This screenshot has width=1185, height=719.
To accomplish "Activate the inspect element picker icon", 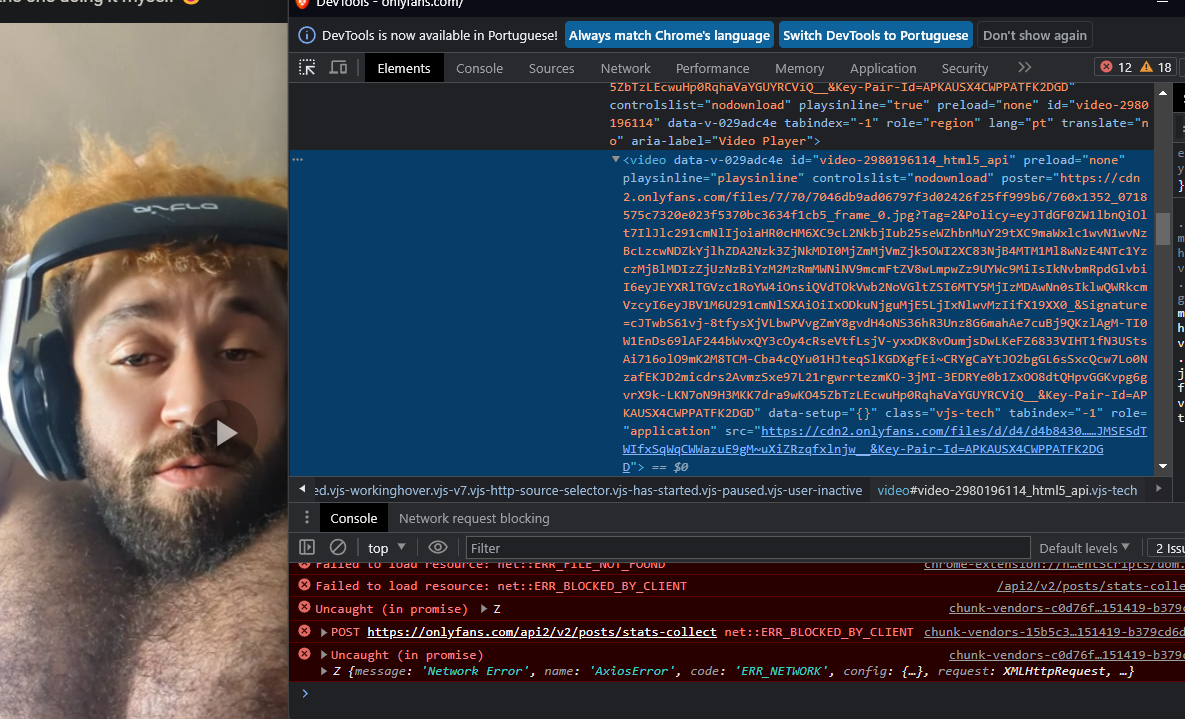I will pyautogui.click(x=308, y=68).
